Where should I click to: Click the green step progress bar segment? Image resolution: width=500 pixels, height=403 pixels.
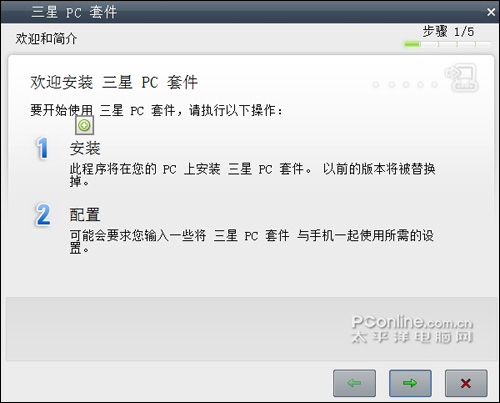click(412, 44)
